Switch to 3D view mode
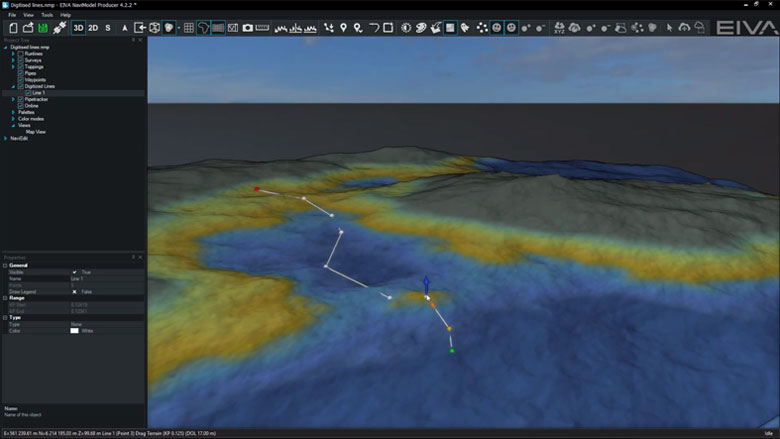Screen dimensions: 780x439 (78, 28)
